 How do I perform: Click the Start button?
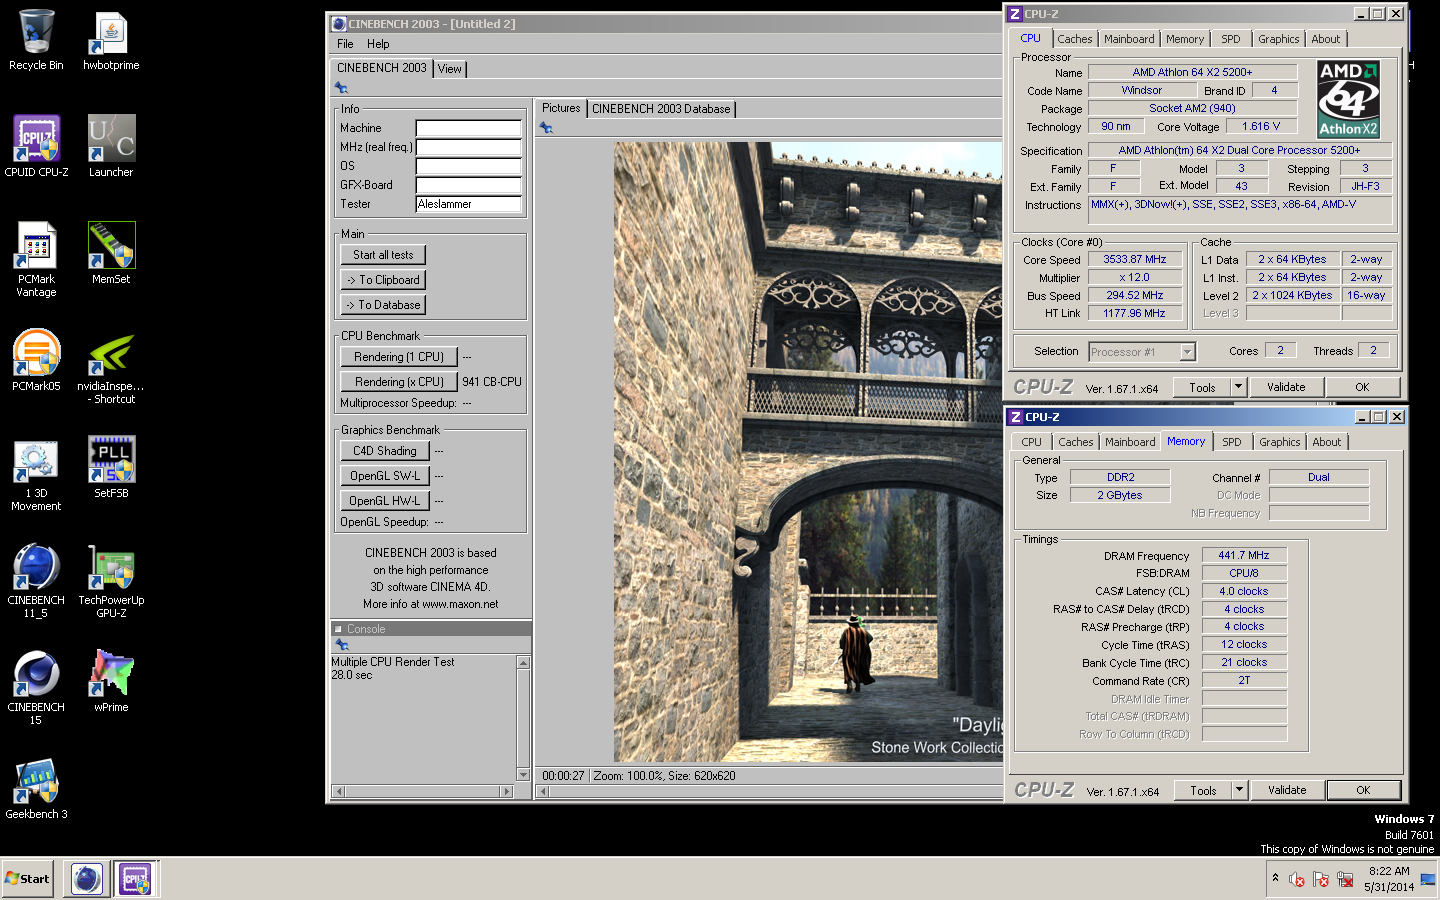[x=27, y=879]
